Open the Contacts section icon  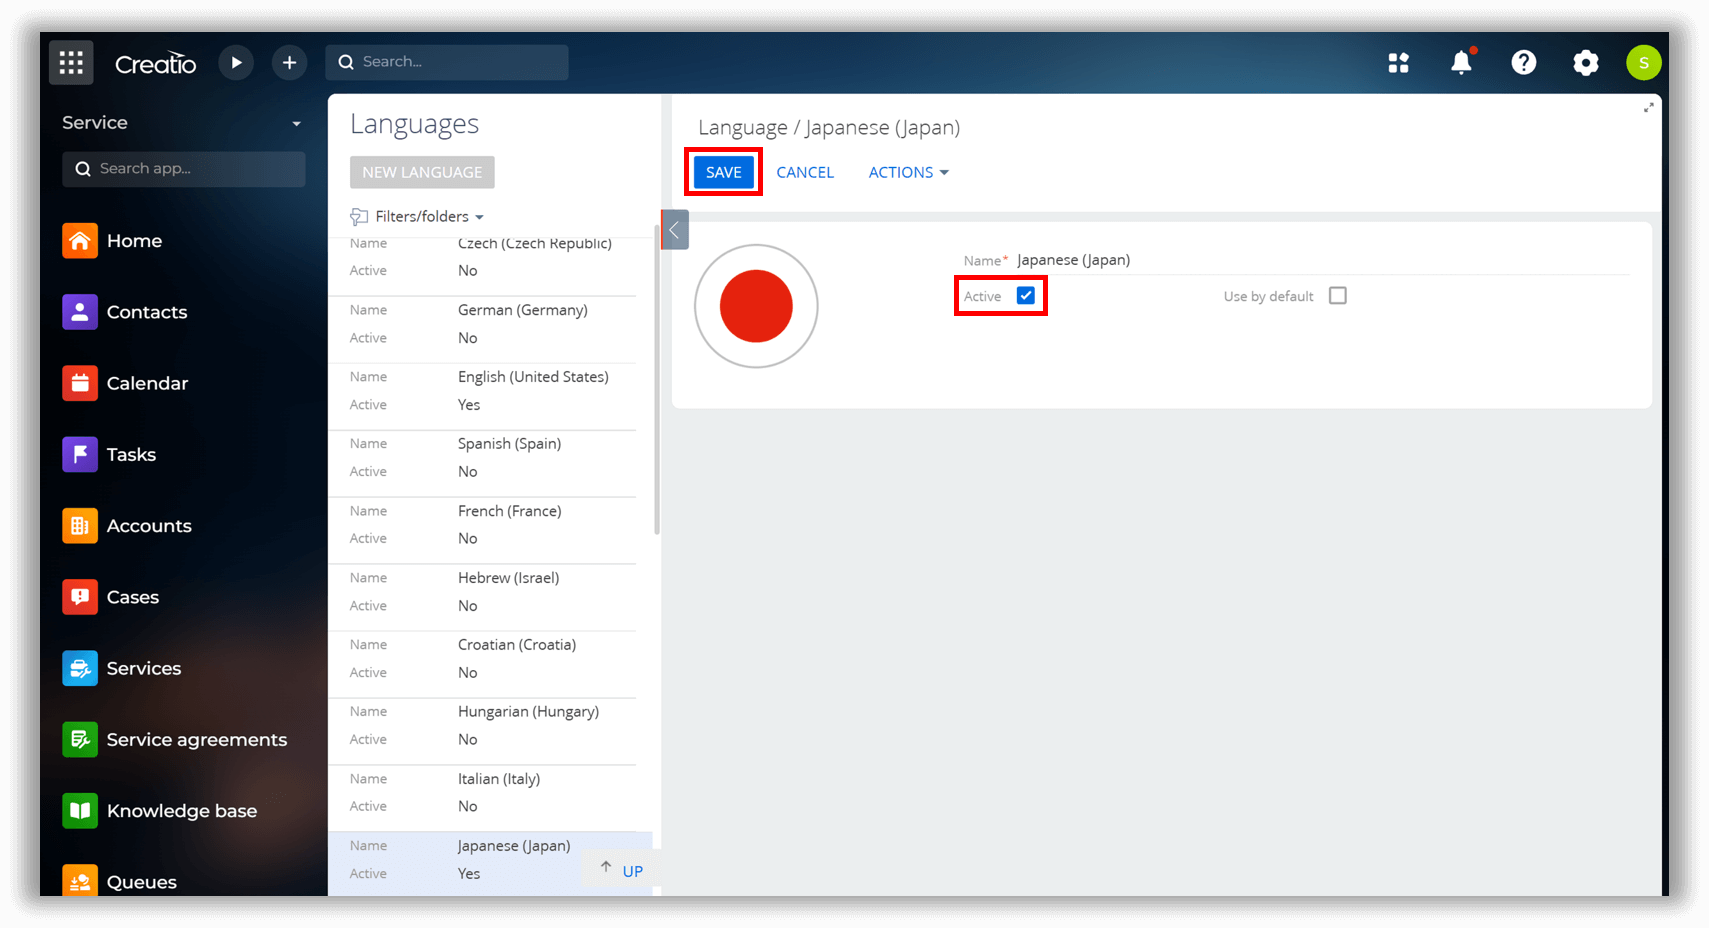pyautogui.click(x=80, y=312)
